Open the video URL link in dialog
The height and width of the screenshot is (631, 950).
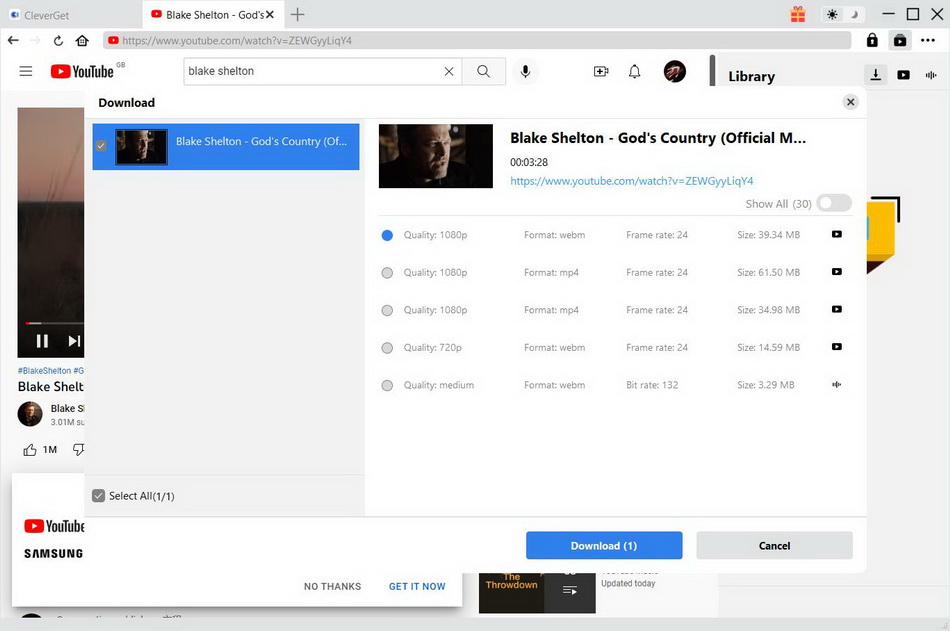[631, 181]
